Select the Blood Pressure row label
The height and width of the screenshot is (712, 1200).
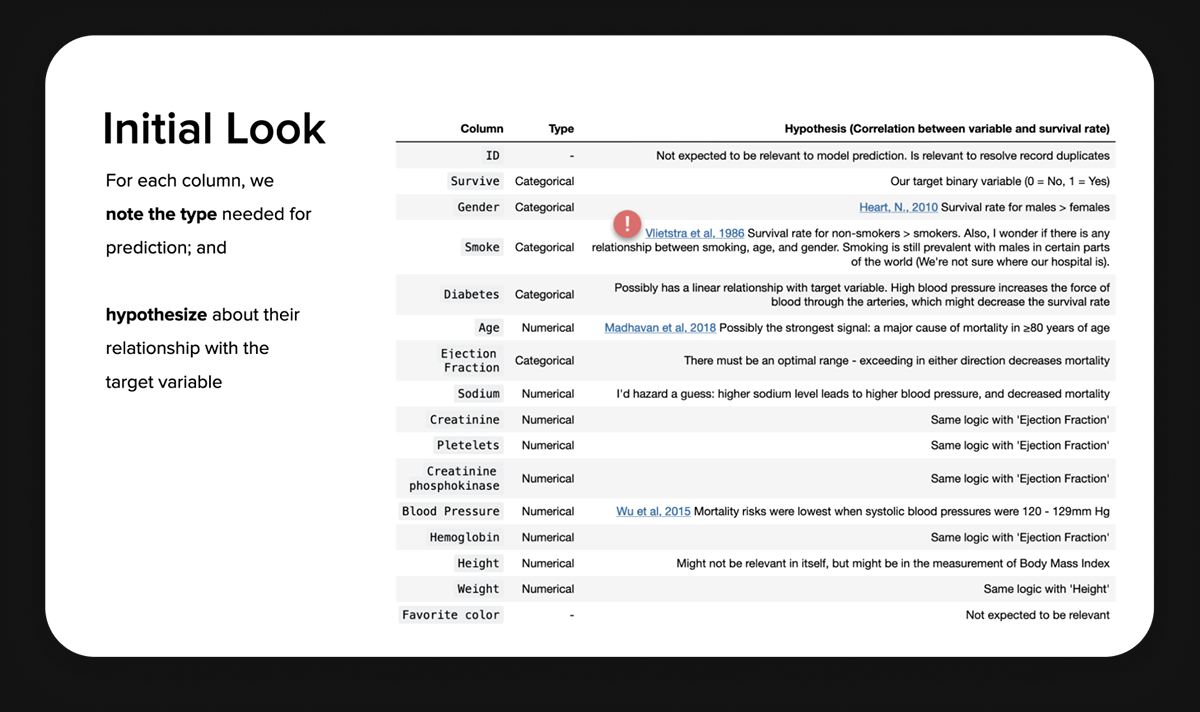pyautogui.click(x=450, y=511)
